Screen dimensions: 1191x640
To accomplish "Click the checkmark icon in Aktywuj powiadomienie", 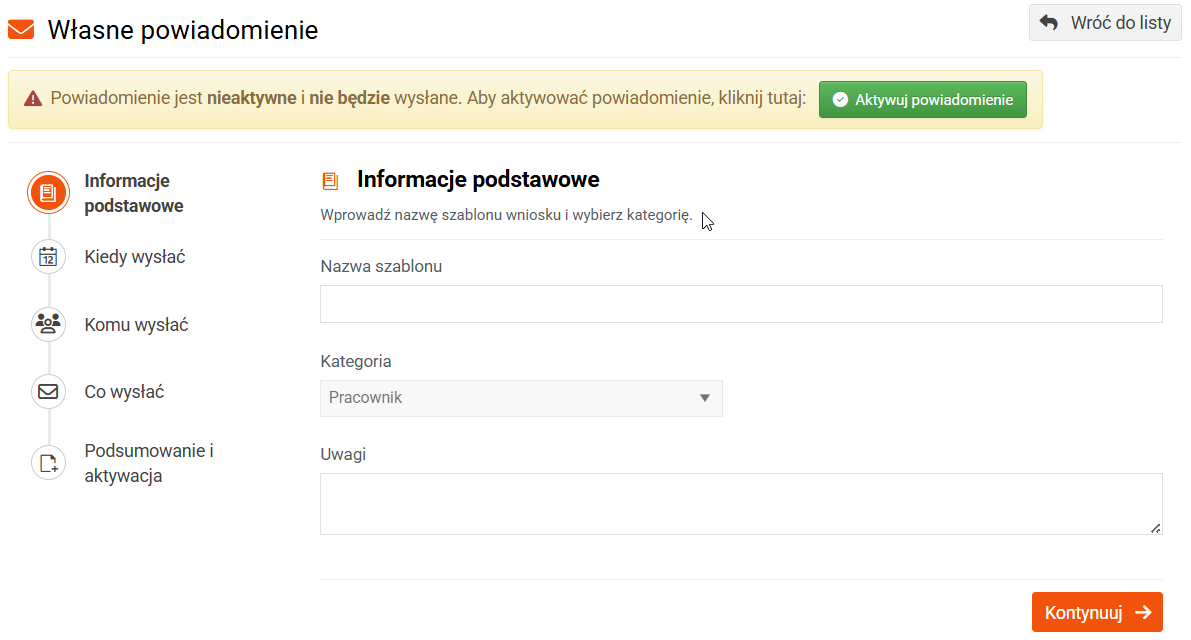I will (x=840, y=99).
